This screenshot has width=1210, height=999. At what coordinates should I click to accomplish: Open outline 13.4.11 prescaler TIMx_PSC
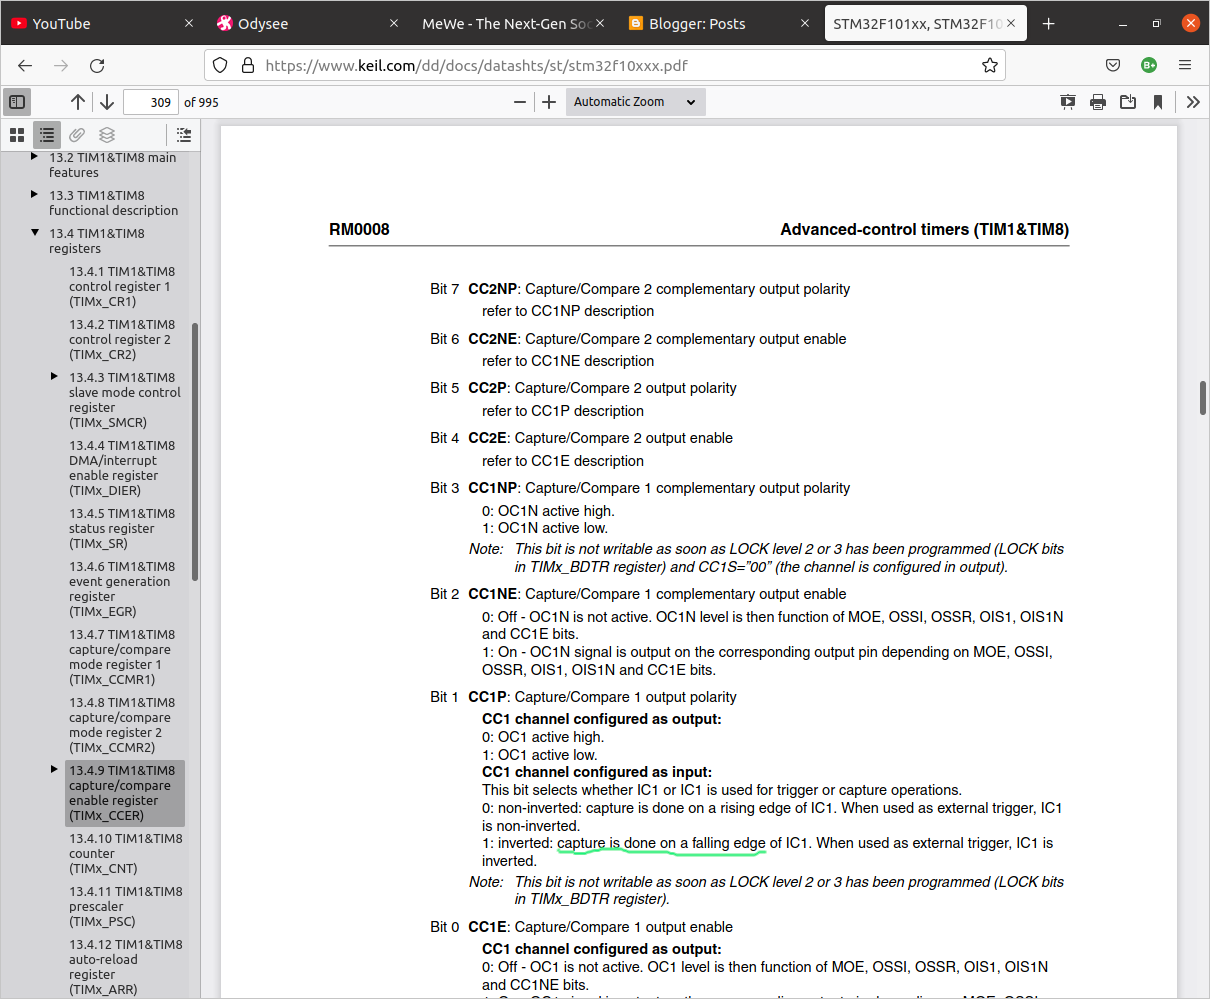pyautogui.click(x=125, y=906)
